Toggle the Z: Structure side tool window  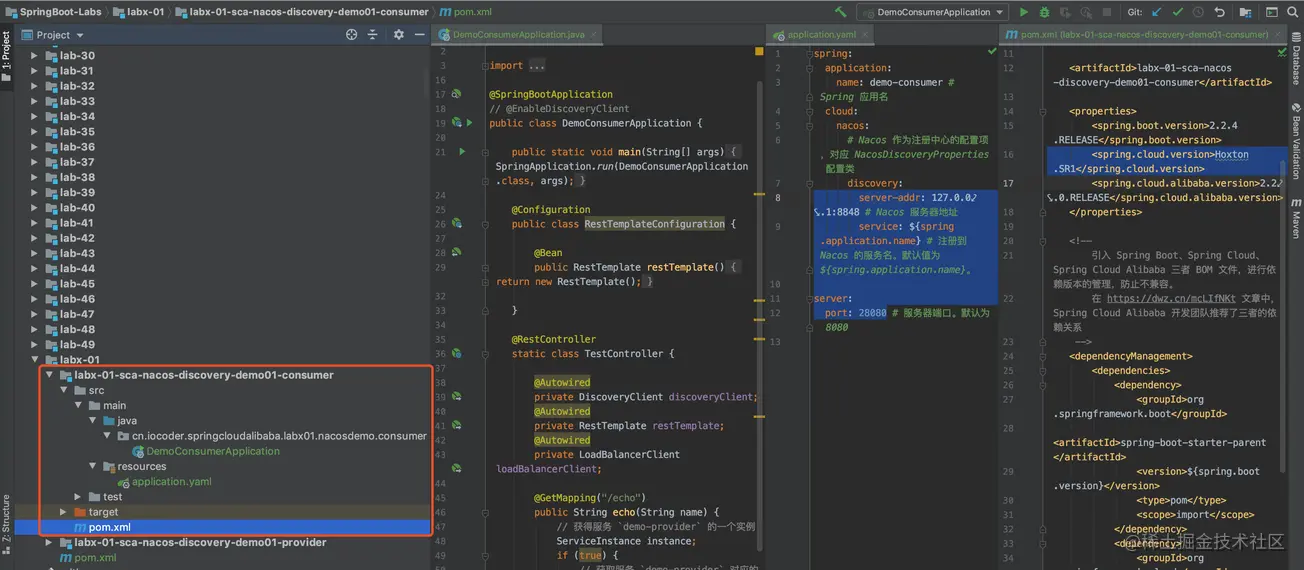click(x=6, y=524)
